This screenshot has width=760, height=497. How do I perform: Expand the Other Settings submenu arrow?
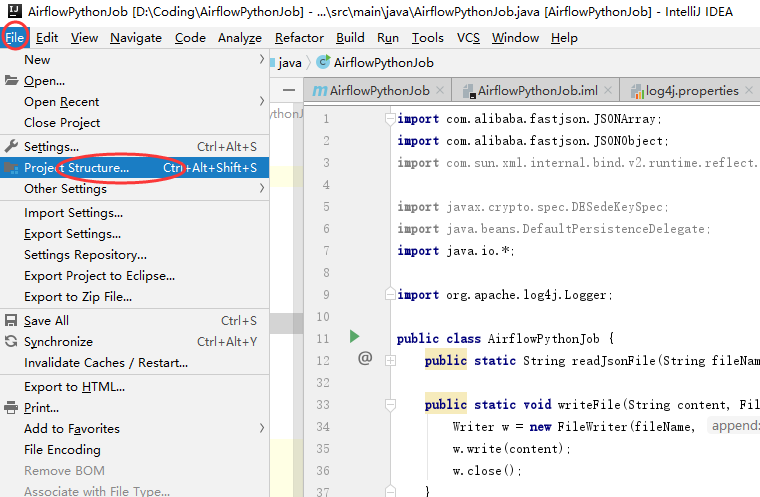pos(262,188)
